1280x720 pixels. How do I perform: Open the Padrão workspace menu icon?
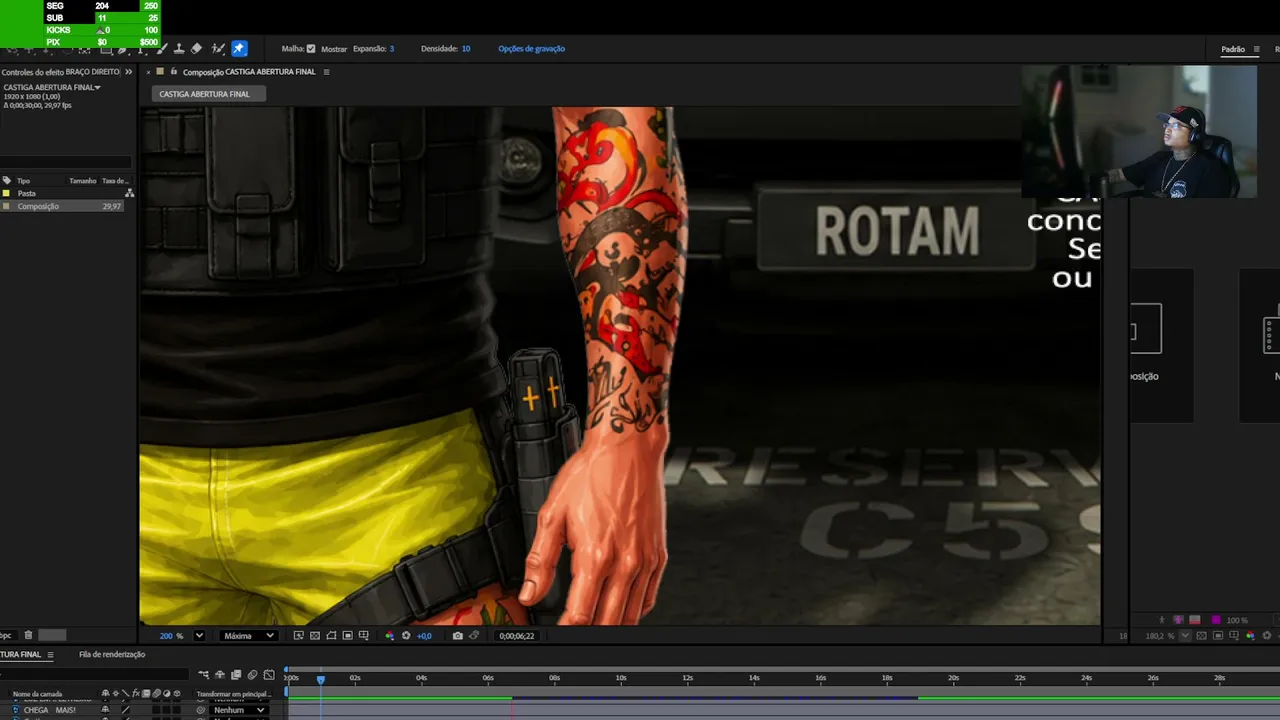1257,49
